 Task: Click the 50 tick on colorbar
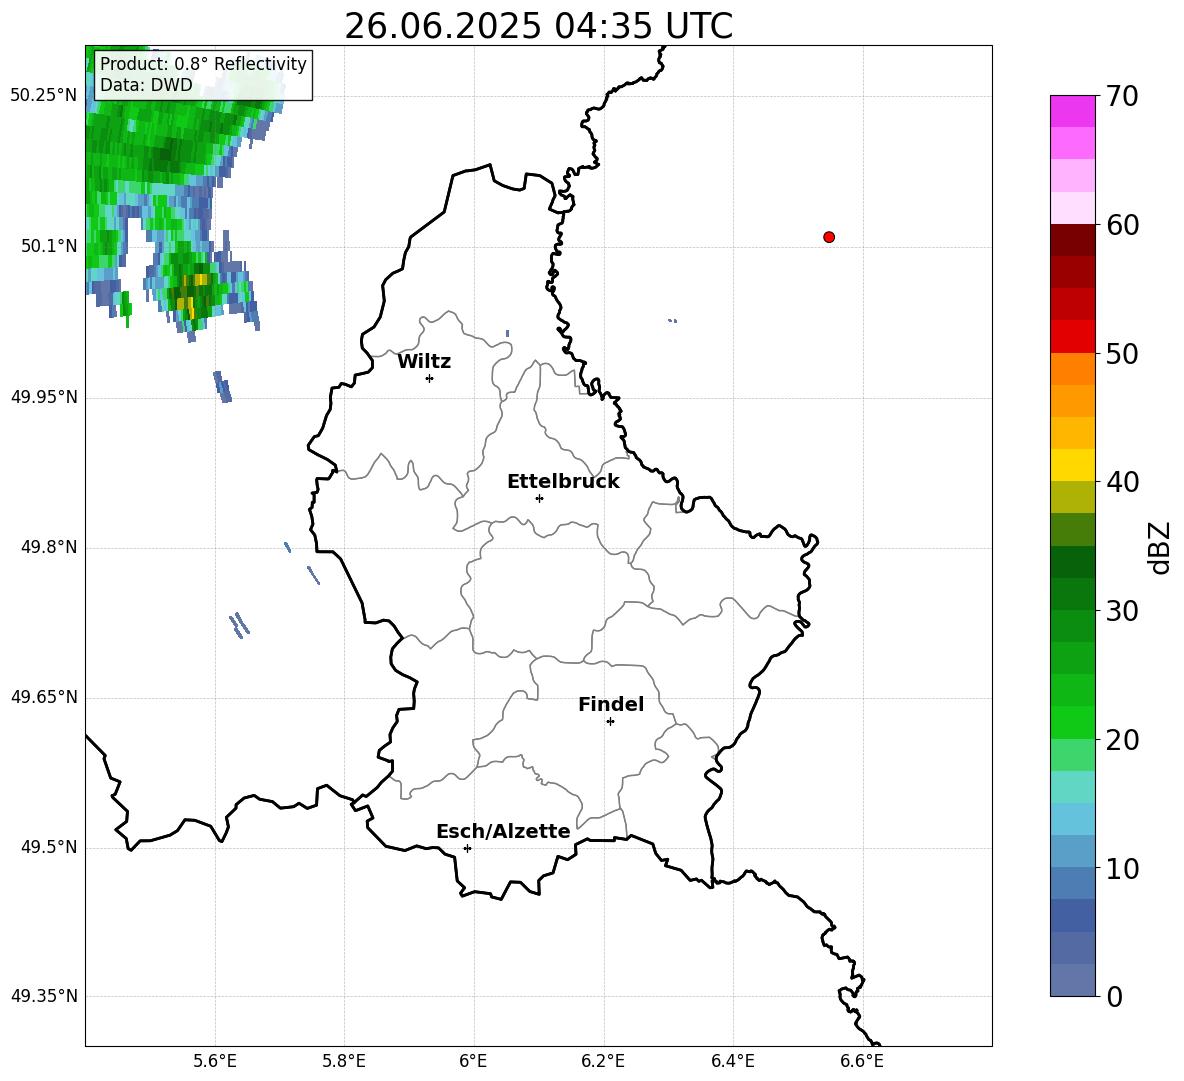pos(1121,354)
